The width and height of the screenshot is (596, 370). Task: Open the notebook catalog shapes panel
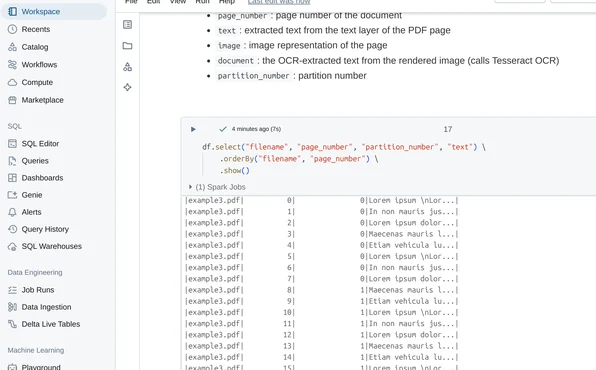128,67
